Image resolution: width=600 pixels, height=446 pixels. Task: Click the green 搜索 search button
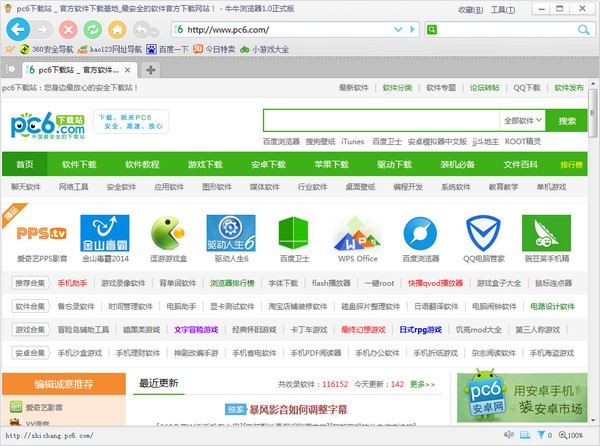[x=567, y=120]
